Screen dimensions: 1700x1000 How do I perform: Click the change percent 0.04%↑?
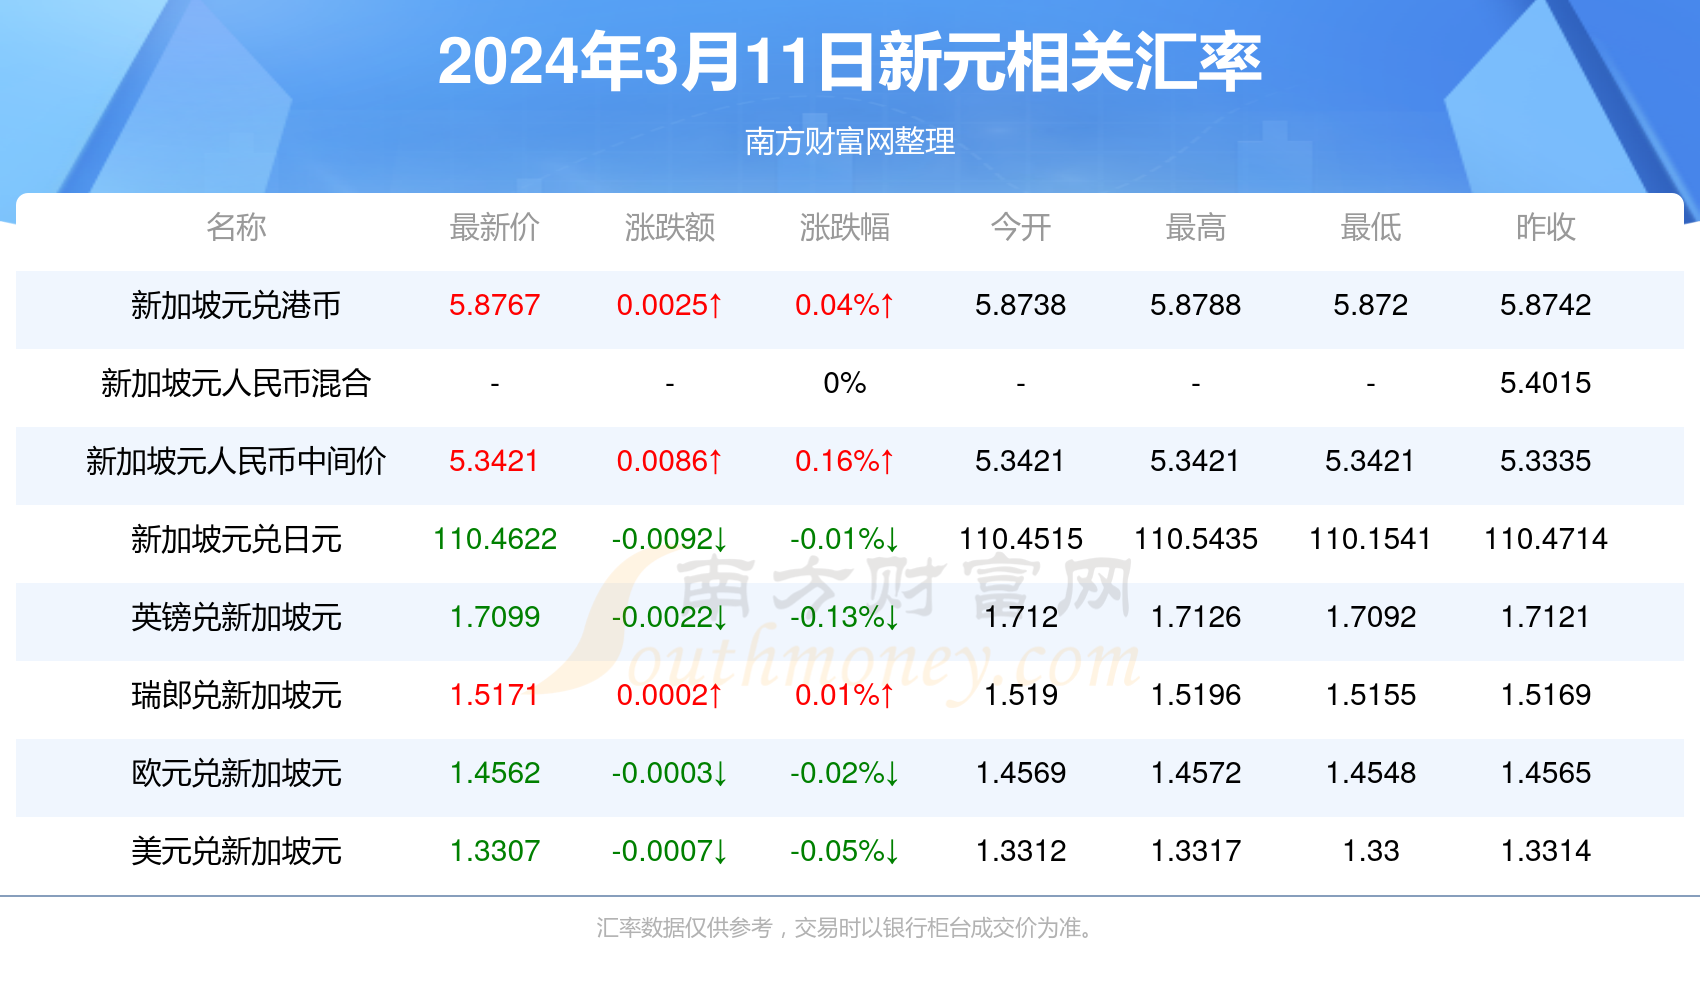[x=845, y=305]
